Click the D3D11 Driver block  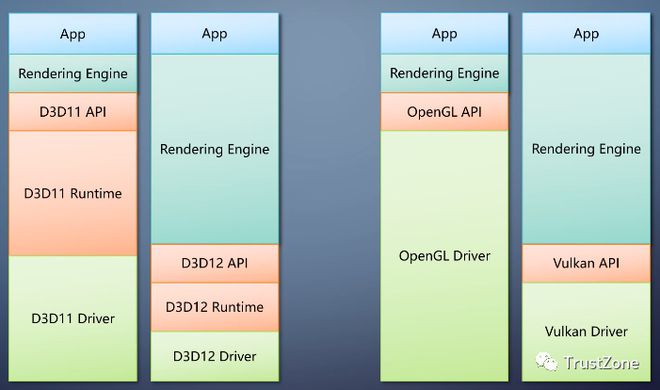tap(73, 318)
